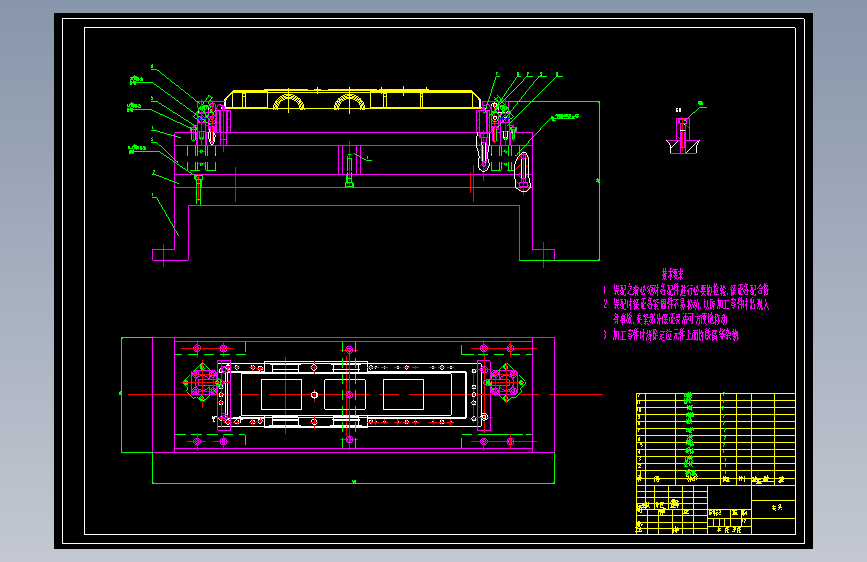Pick the white oval slot at right of front view

523,172
